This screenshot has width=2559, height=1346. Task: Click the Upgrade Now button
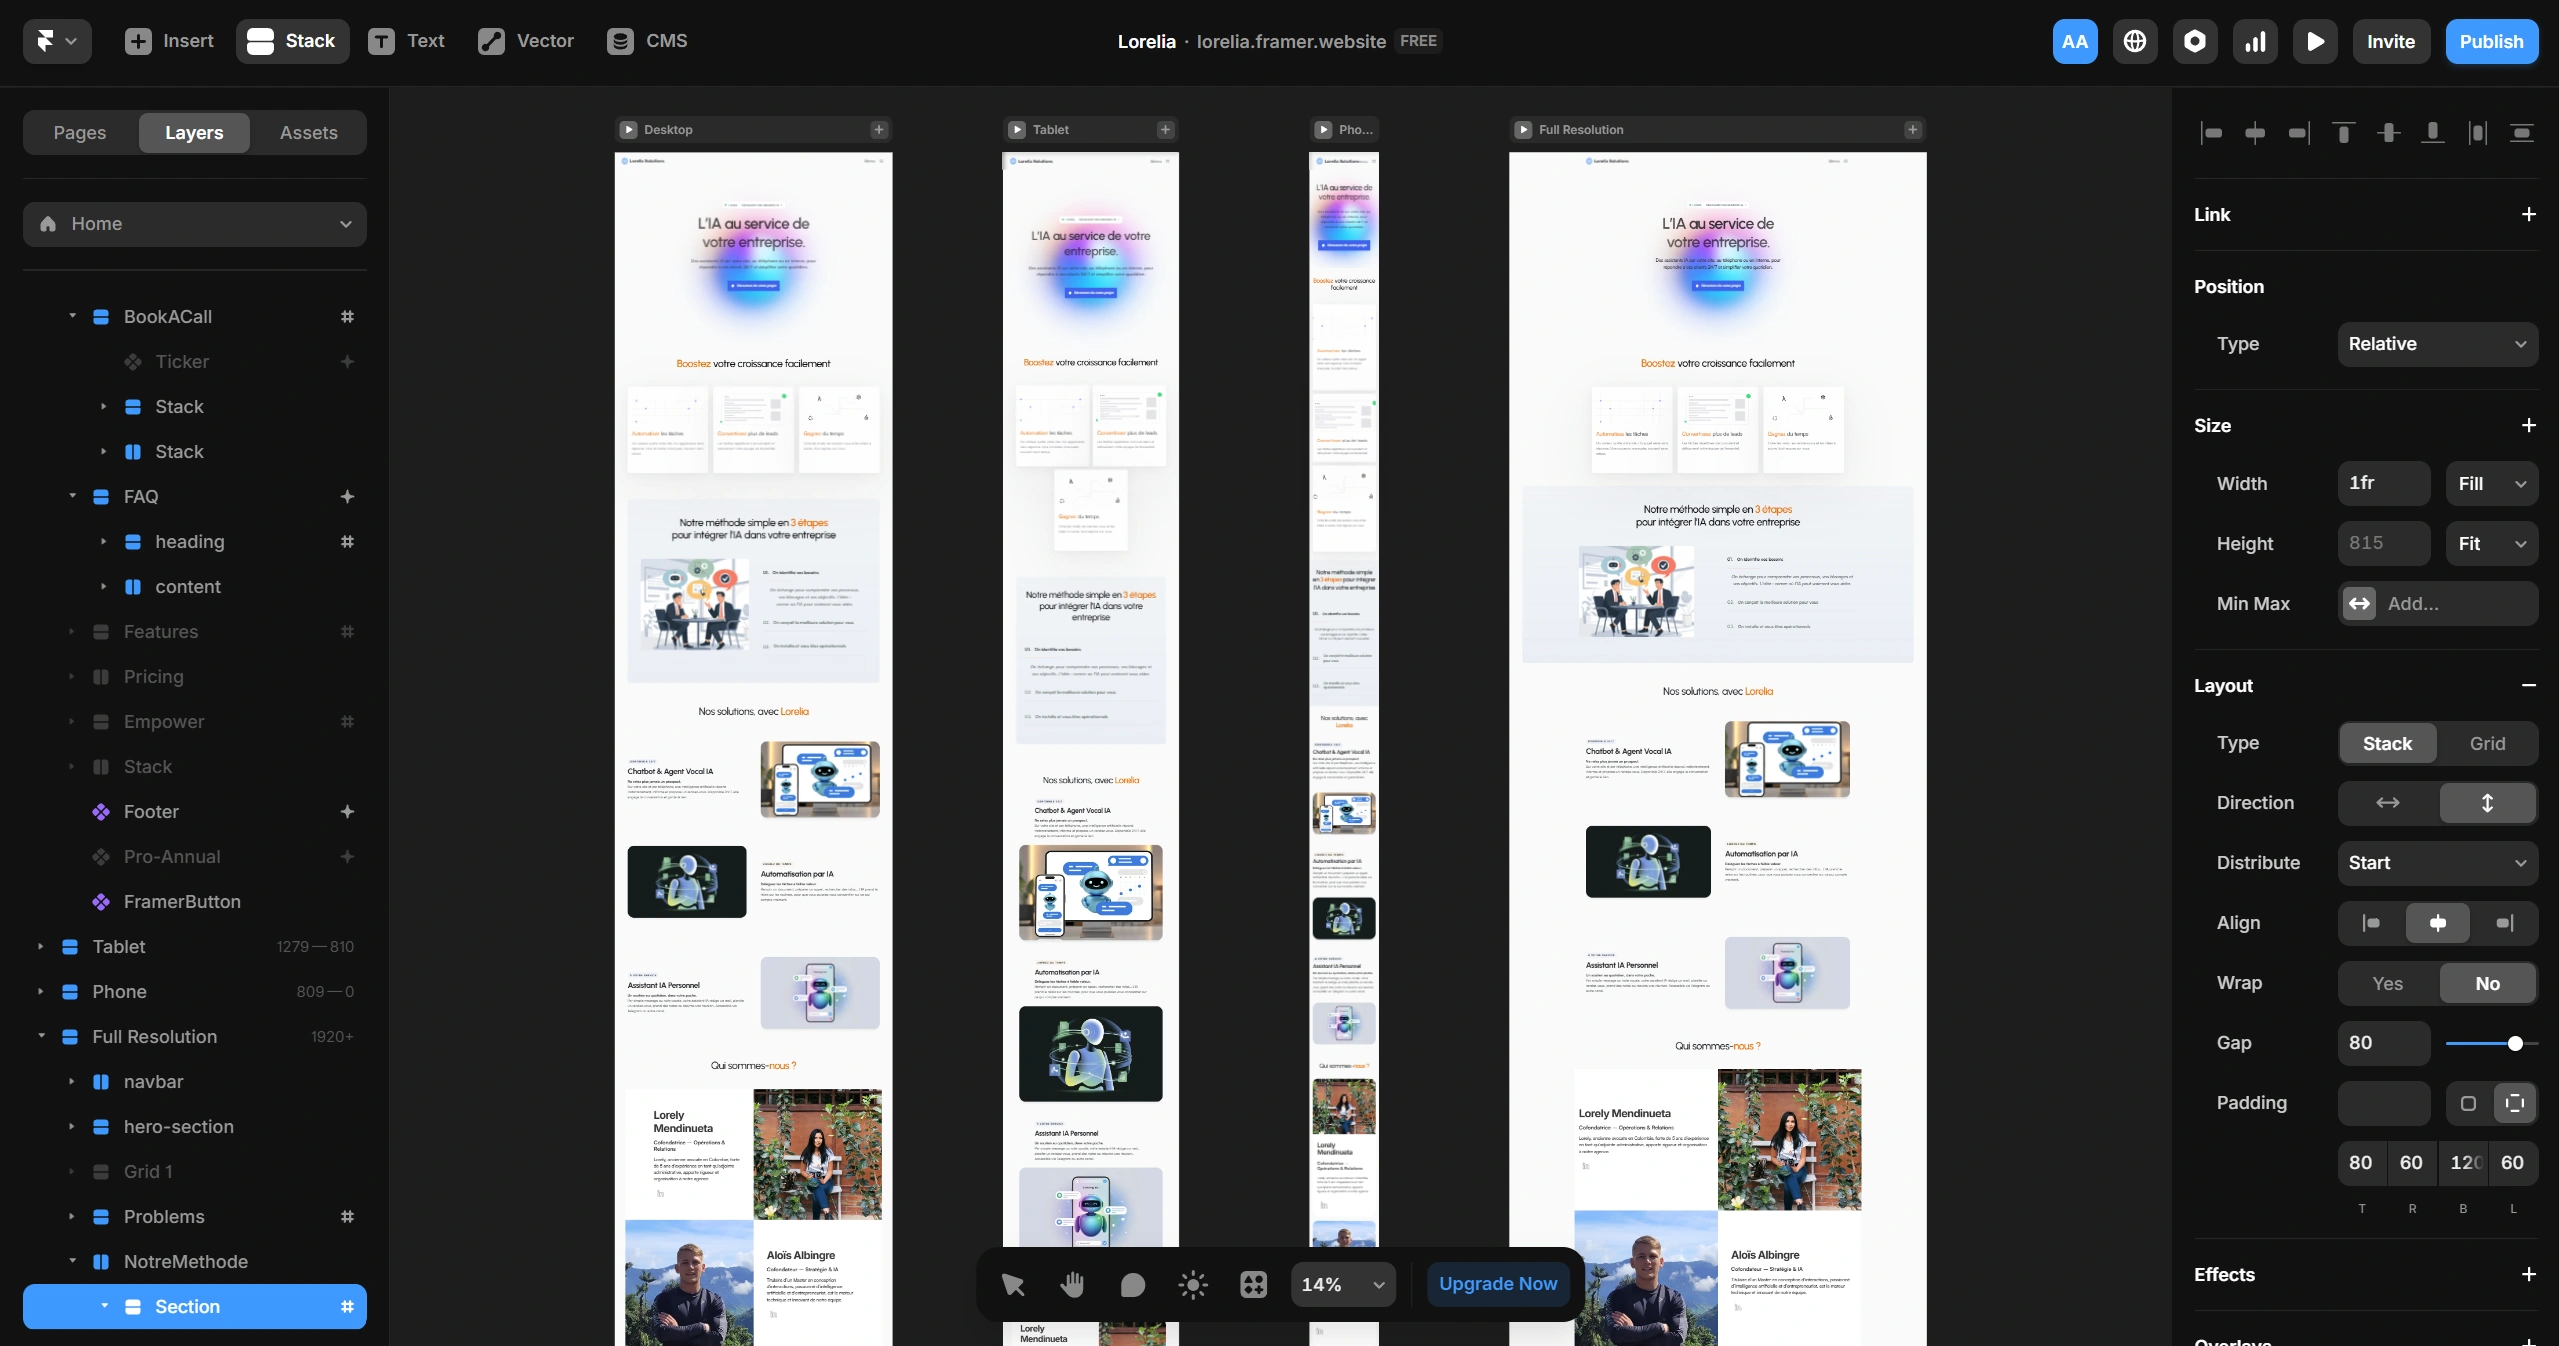tap(1497, 1284)
